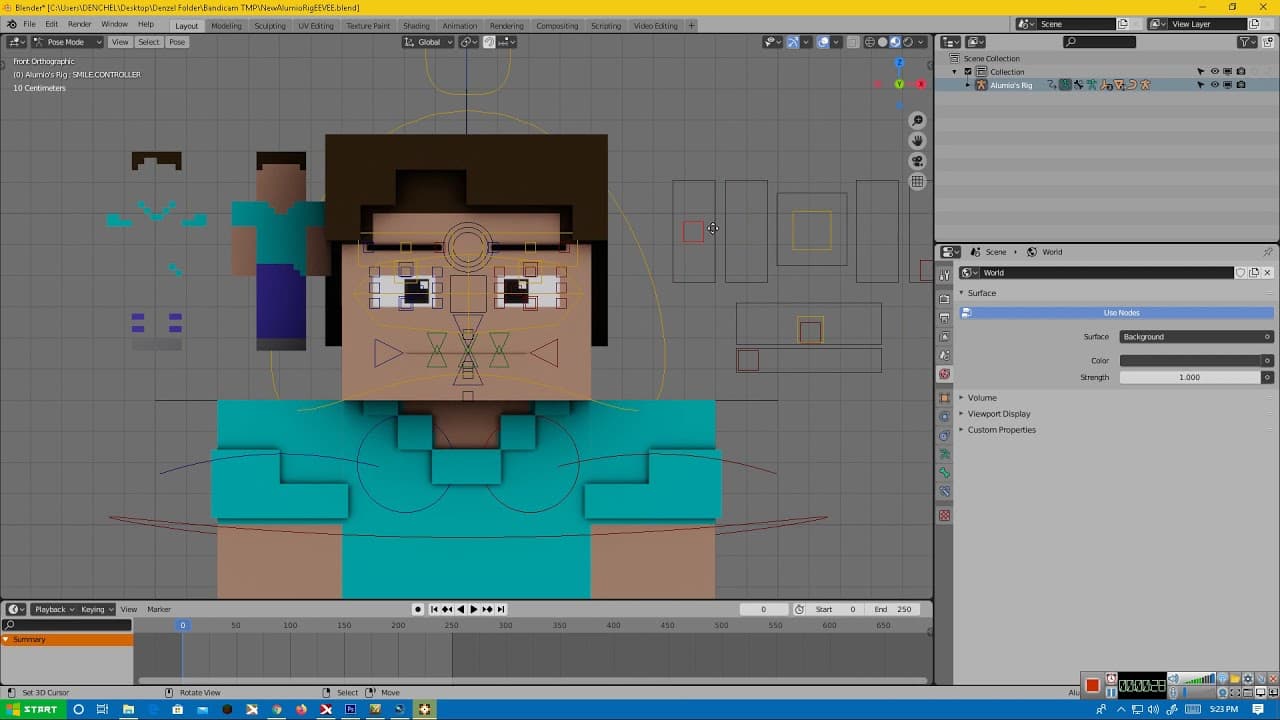Open the Tool properties tab
The image size is (1280, 720).
click(x=945, y=275)
